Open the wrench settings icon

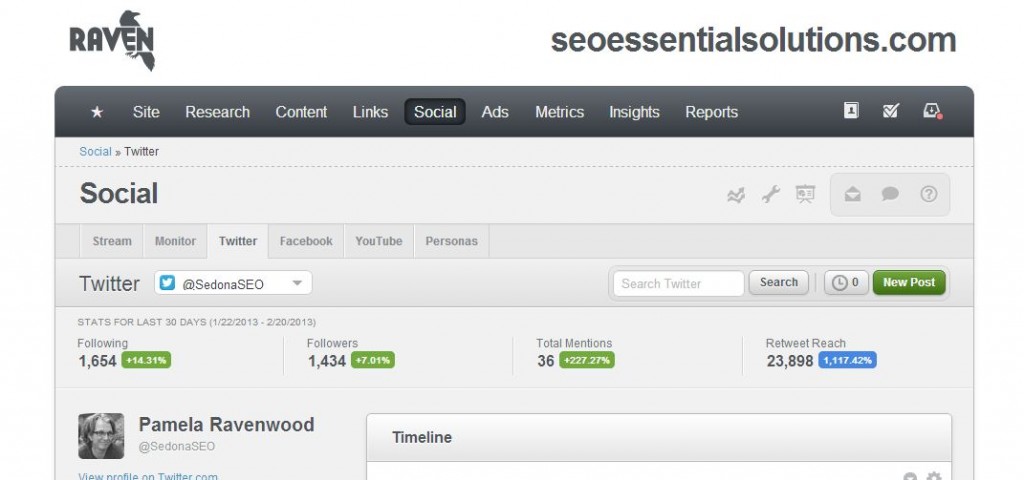click(x=770, y=195)
